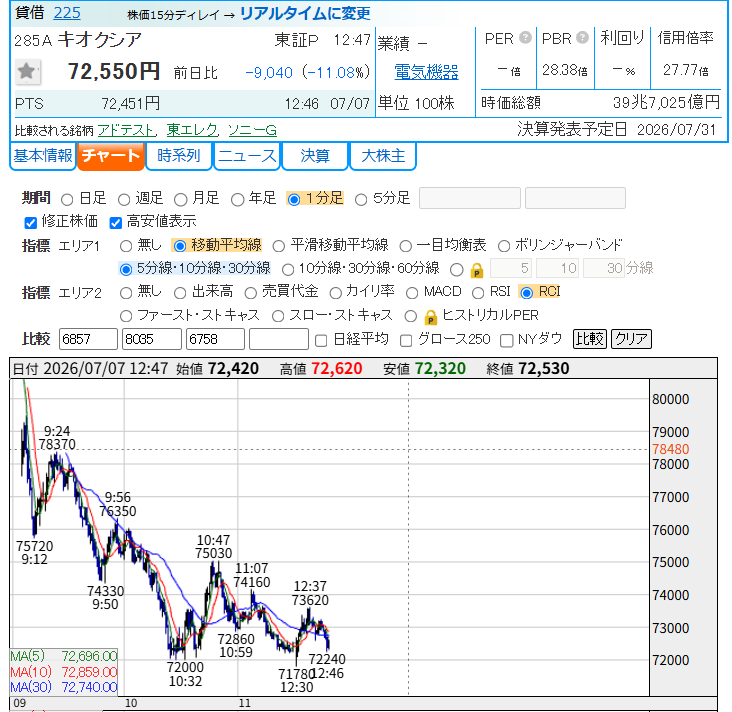This screenshot has width=732, height=712.
Task: Toggle グロース250 comparison checkbox
Action: point(406,341)
